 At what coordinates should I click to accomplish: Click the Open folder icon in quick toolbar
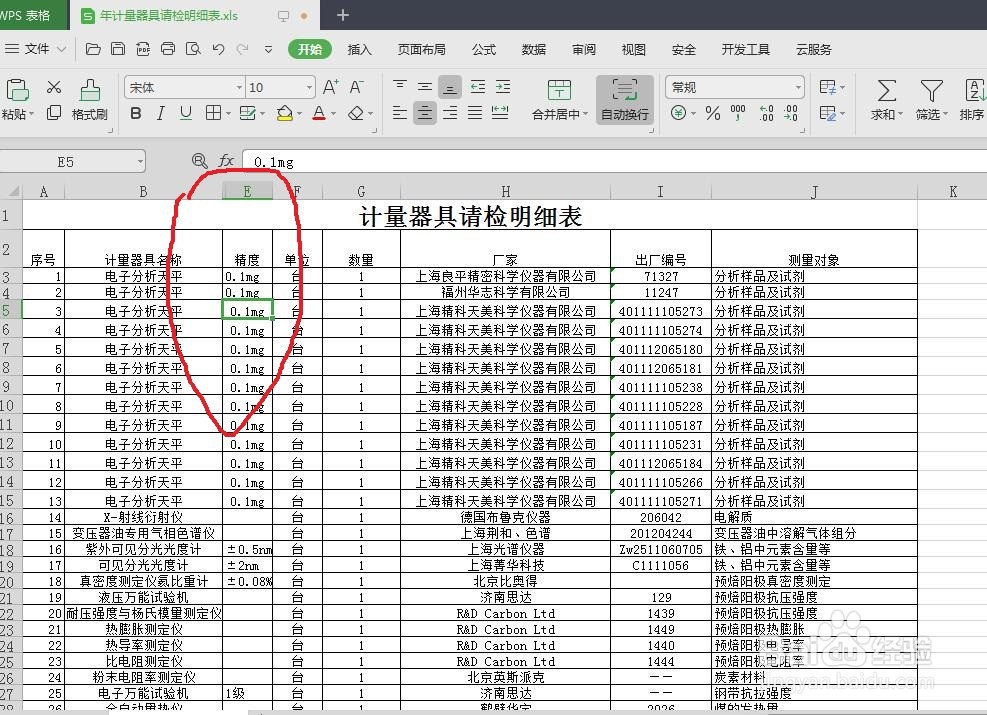click(93, 49)
